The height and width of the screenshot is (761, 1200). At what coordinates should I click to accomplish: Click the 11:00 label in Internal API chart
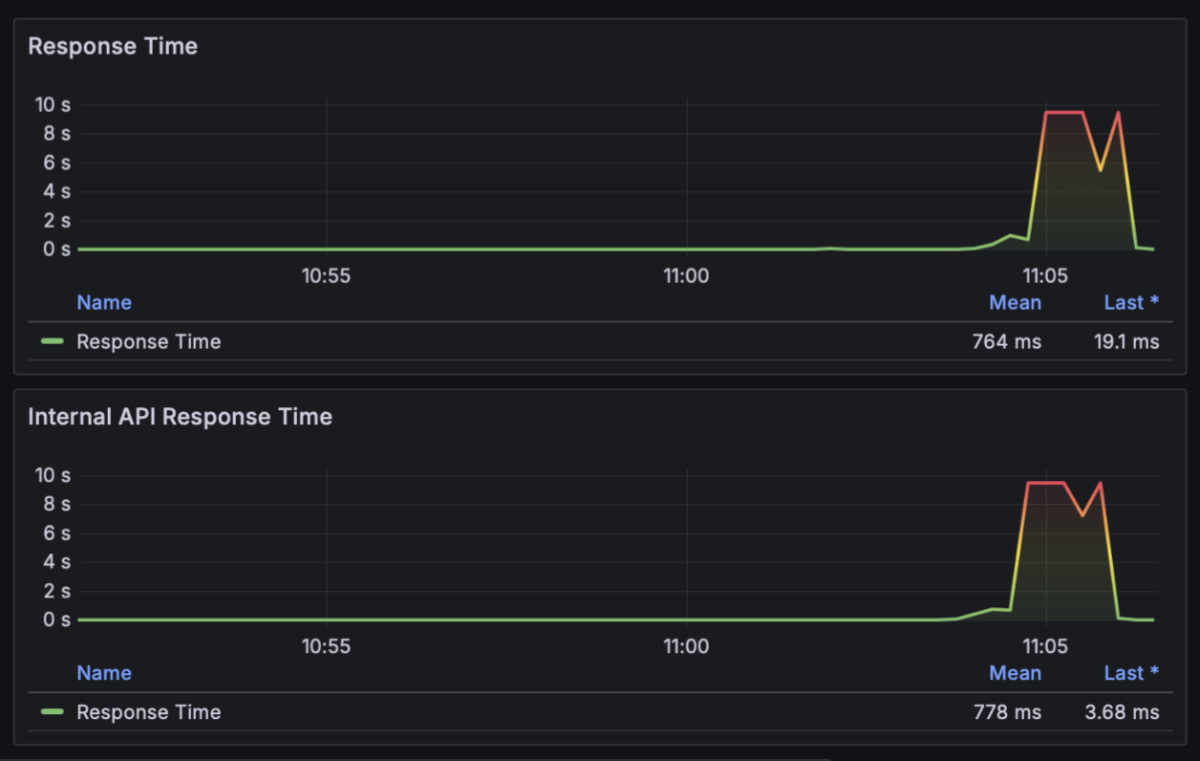(686, 646)
